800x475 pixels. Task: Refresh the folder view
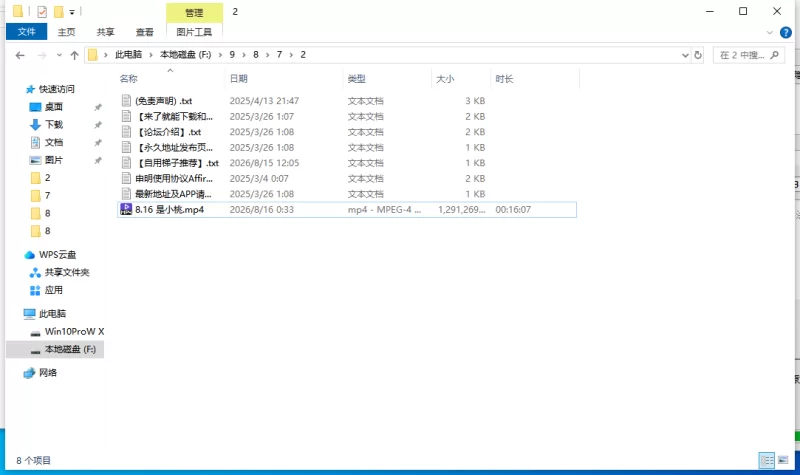[x=698, y=55]
